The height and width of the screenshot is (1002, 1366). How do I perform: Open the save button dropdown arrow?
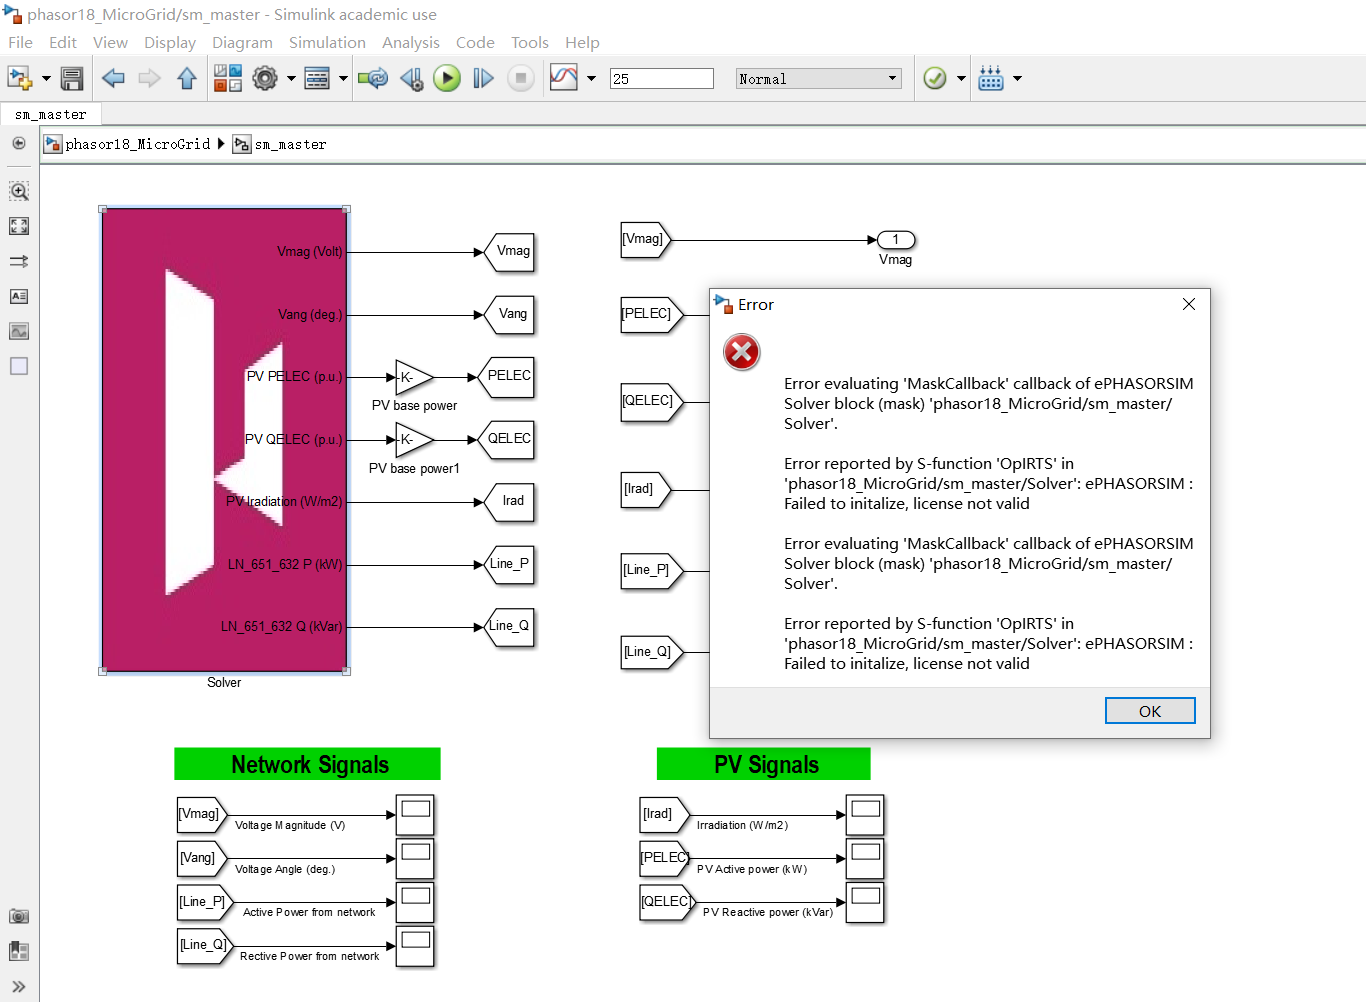pos(46,77)
